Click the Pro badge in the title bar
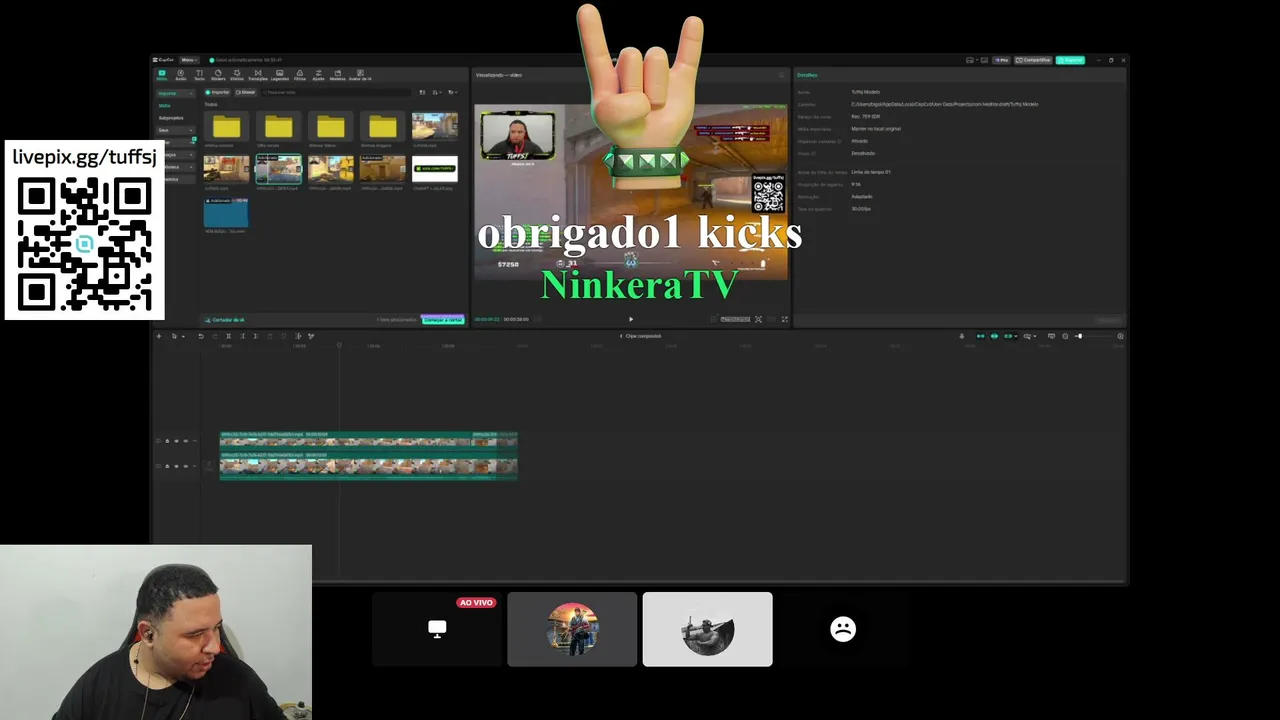Viewport: 1280px width, 720px height. [x=1001, y=60]
